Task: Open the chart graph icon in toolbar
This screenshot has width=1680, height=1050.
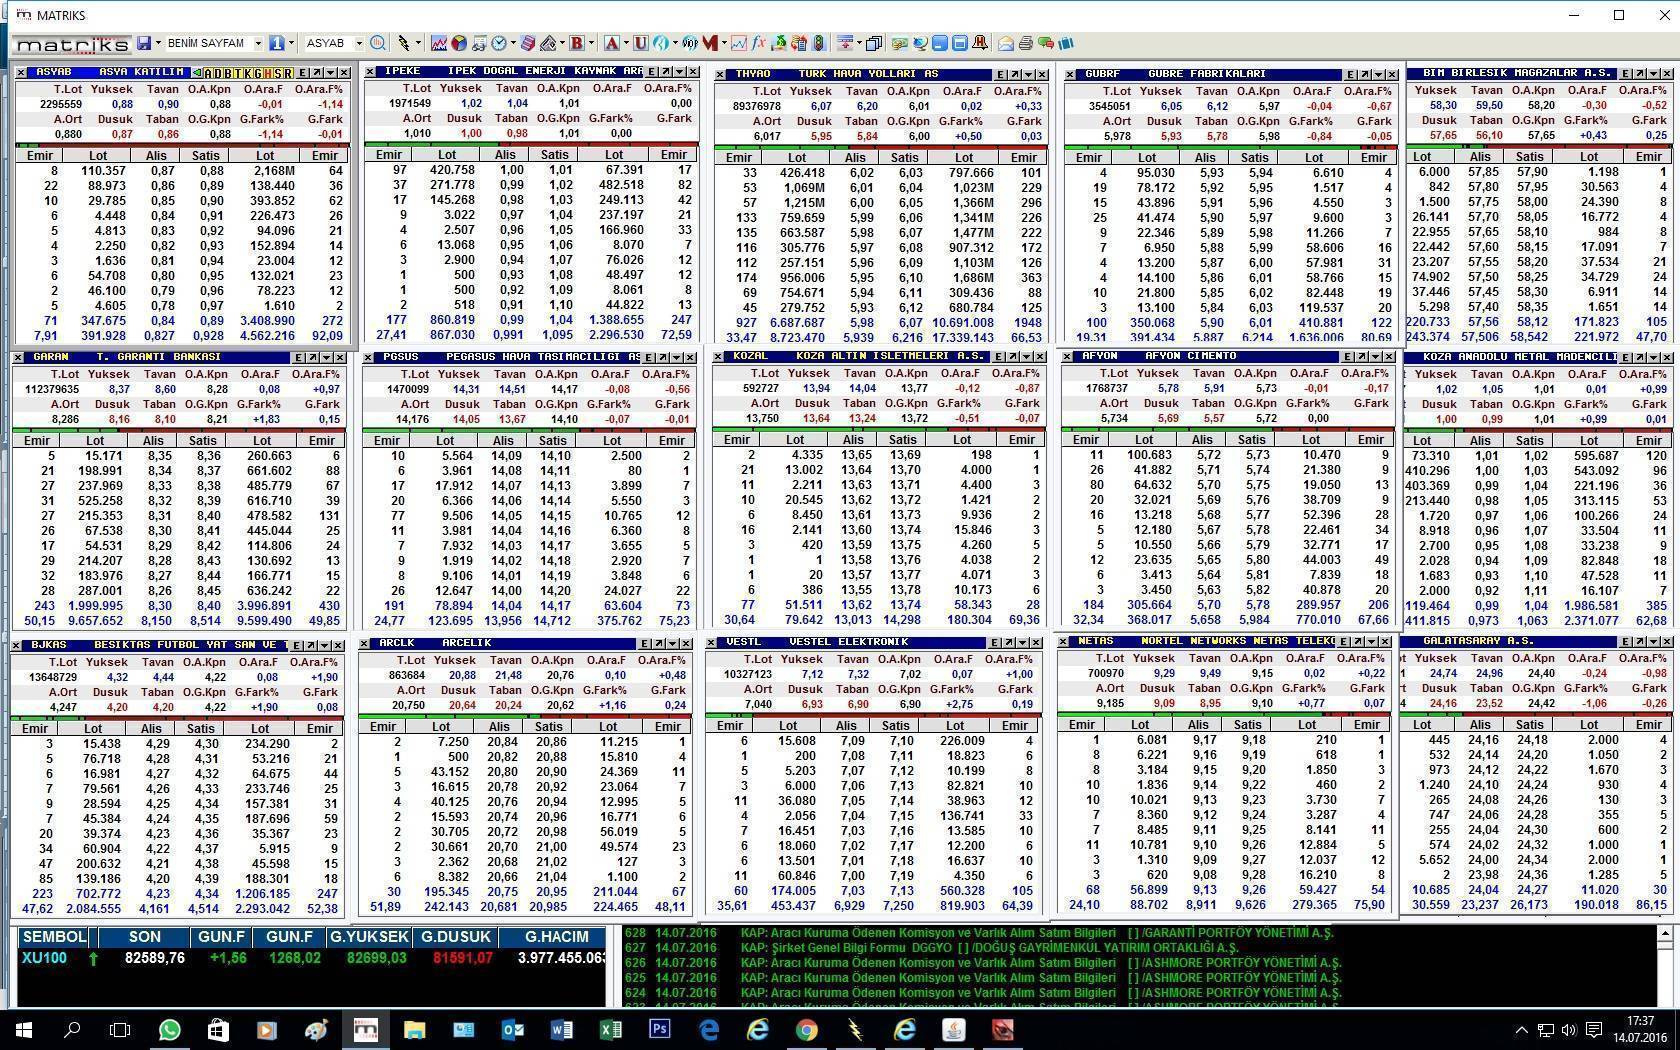Action: (438, 43)
